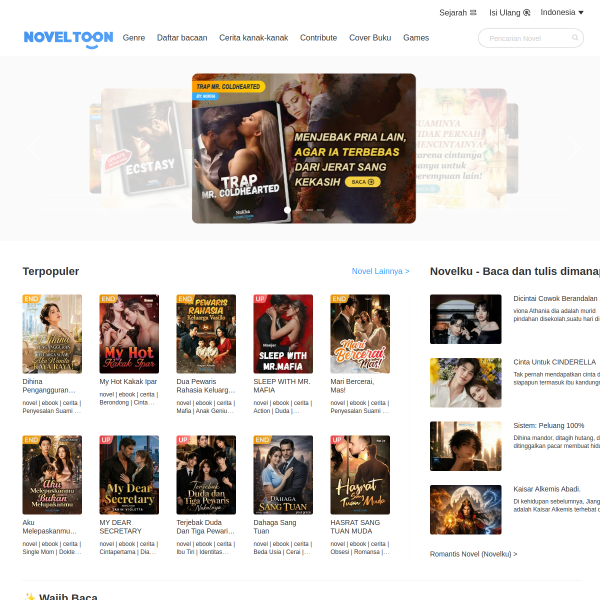Expand the Indonesia language dropdown
This screenshot has height=600, width=600.
click(562, 12)
